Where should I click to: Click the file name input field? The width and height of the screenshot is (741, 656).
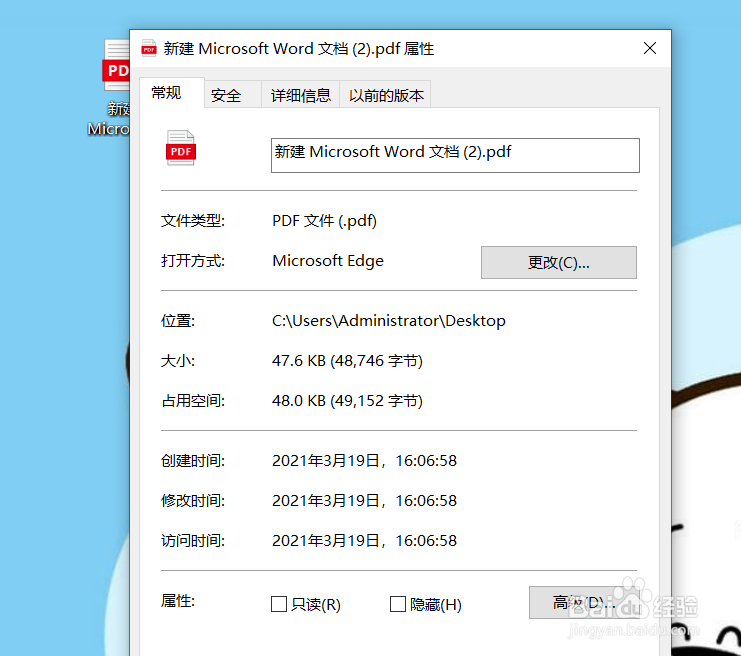455,155
